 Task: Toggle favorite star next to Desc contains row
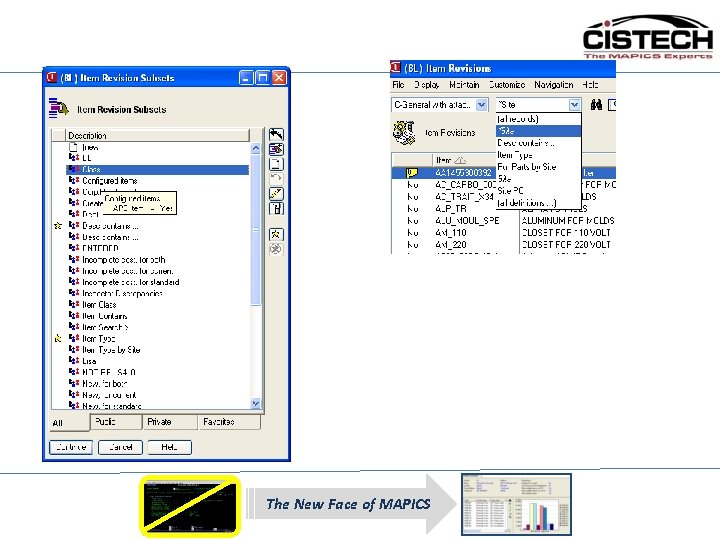coord(58,225)
